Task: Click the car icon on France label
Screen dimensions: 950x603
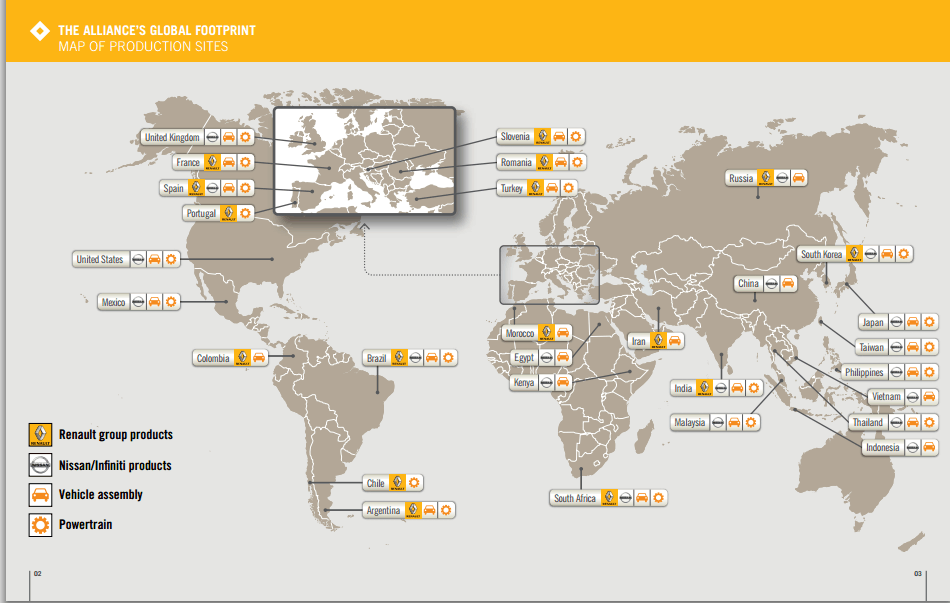Action: (228, 162)
